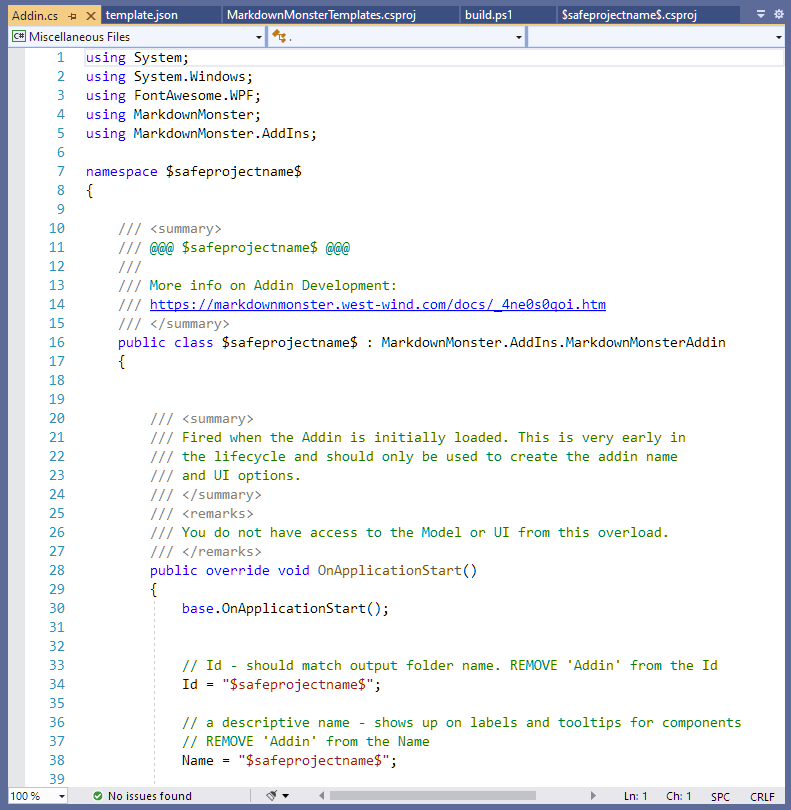791x810 pixels.
Task: Open the code cleanup broom icon
Action: pos(272,796)
